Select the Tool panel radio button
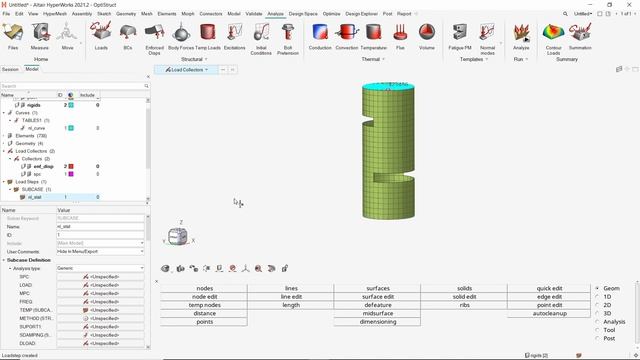This screenshot has width=640, height=360. tap(597, 330)
